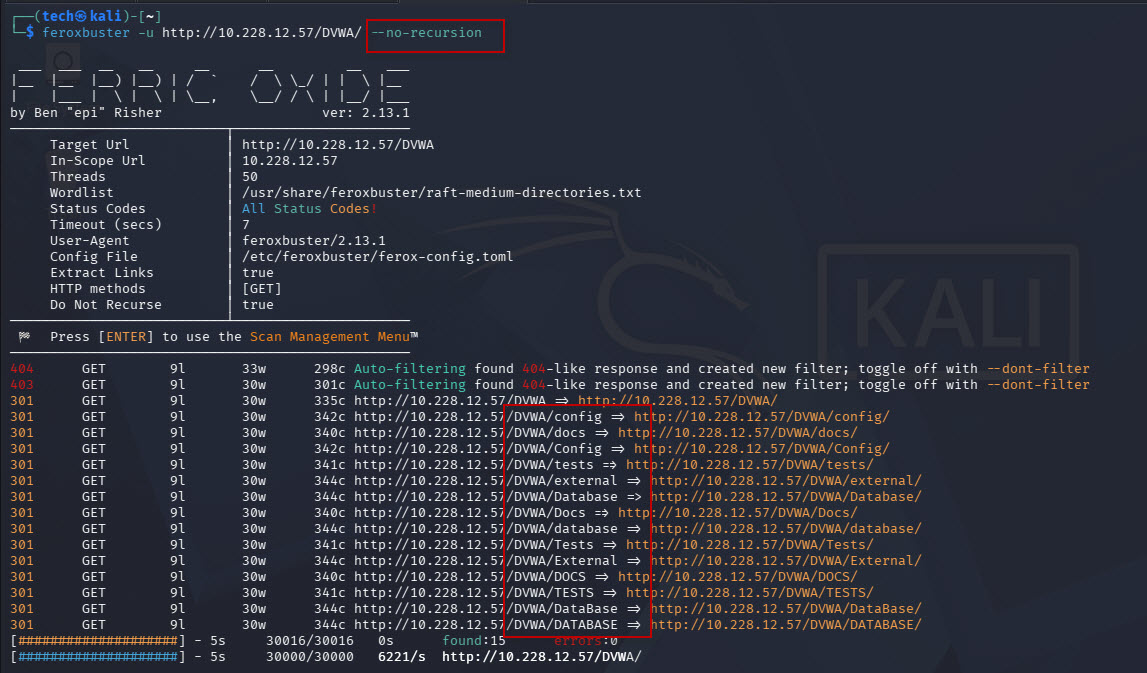Click the 335c size value in results
Image resolution: width=1147 pixels, height=673 pixels.
(330, 401)
